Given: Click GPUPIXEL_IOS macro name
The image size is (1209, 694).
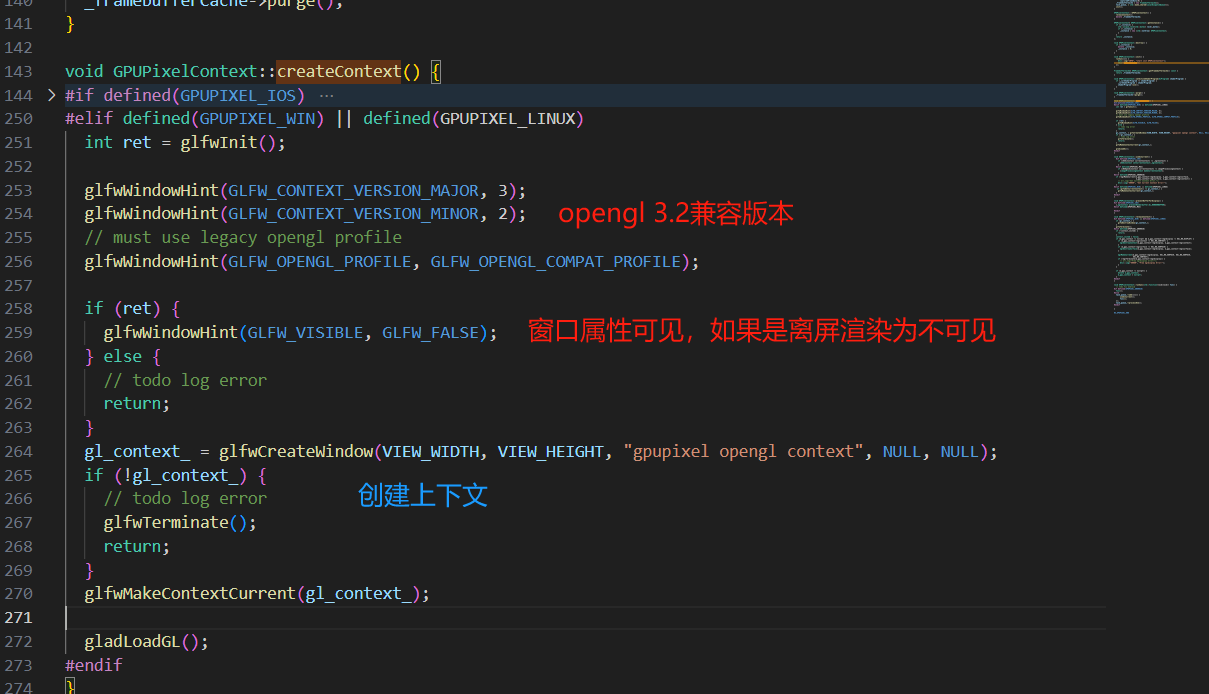Looking at the screenshot, I should (x=238, y=95).
